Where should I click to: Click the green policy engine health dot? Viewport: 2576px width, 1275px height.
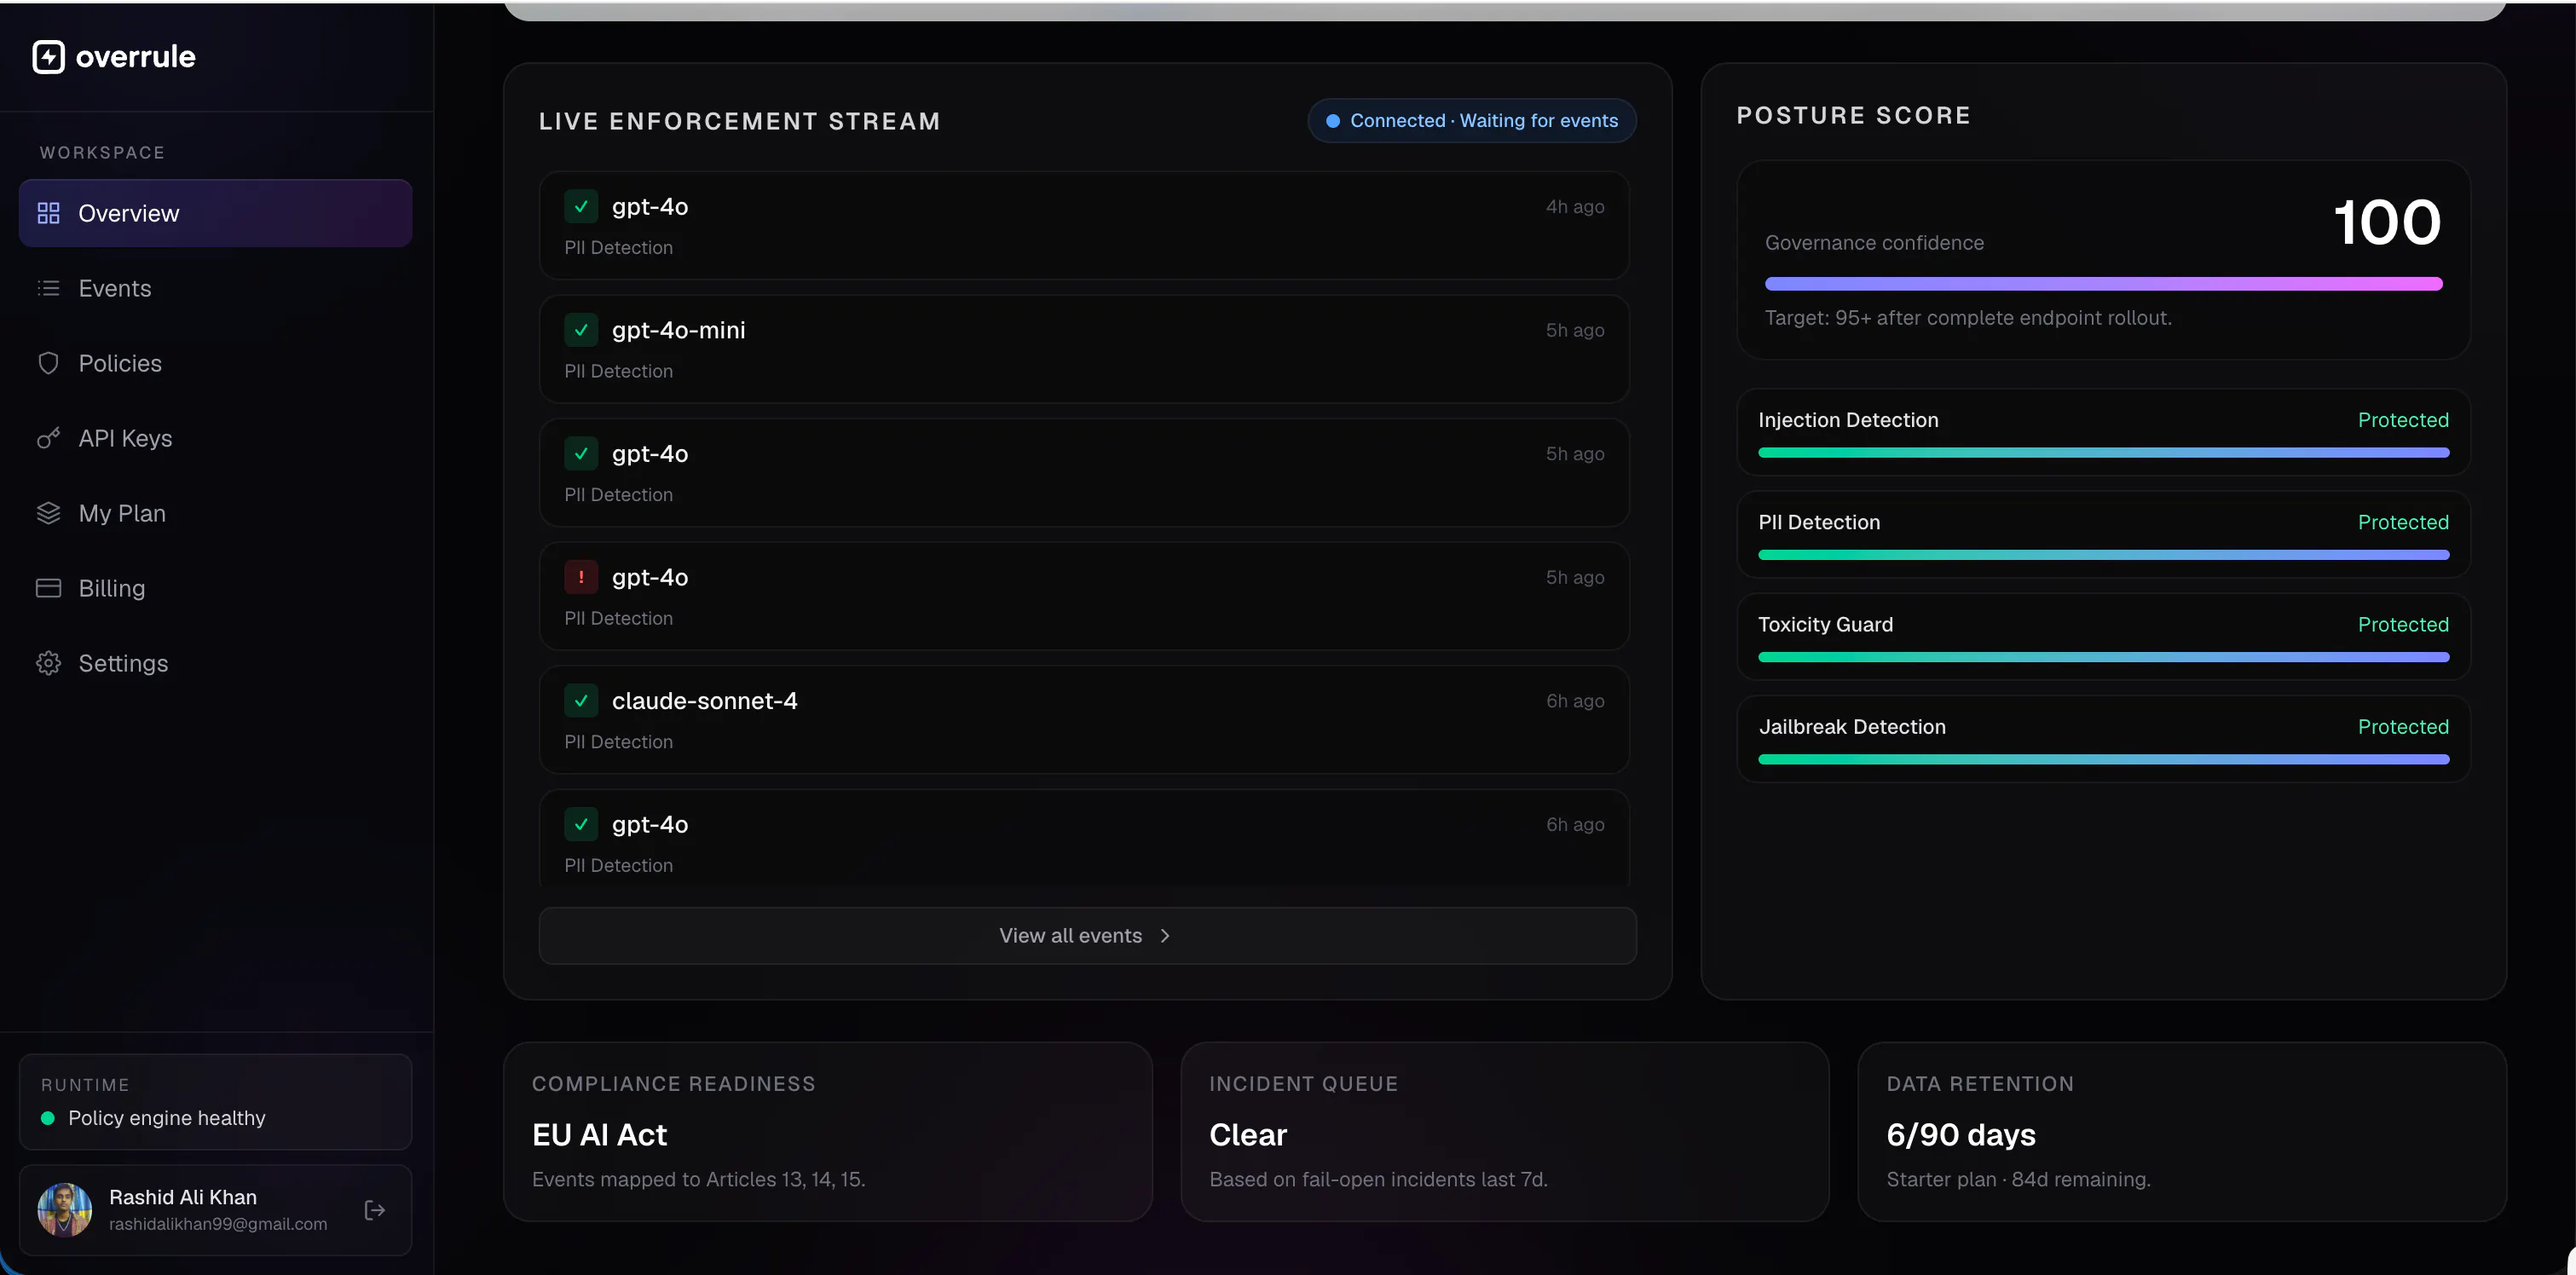47,1118
